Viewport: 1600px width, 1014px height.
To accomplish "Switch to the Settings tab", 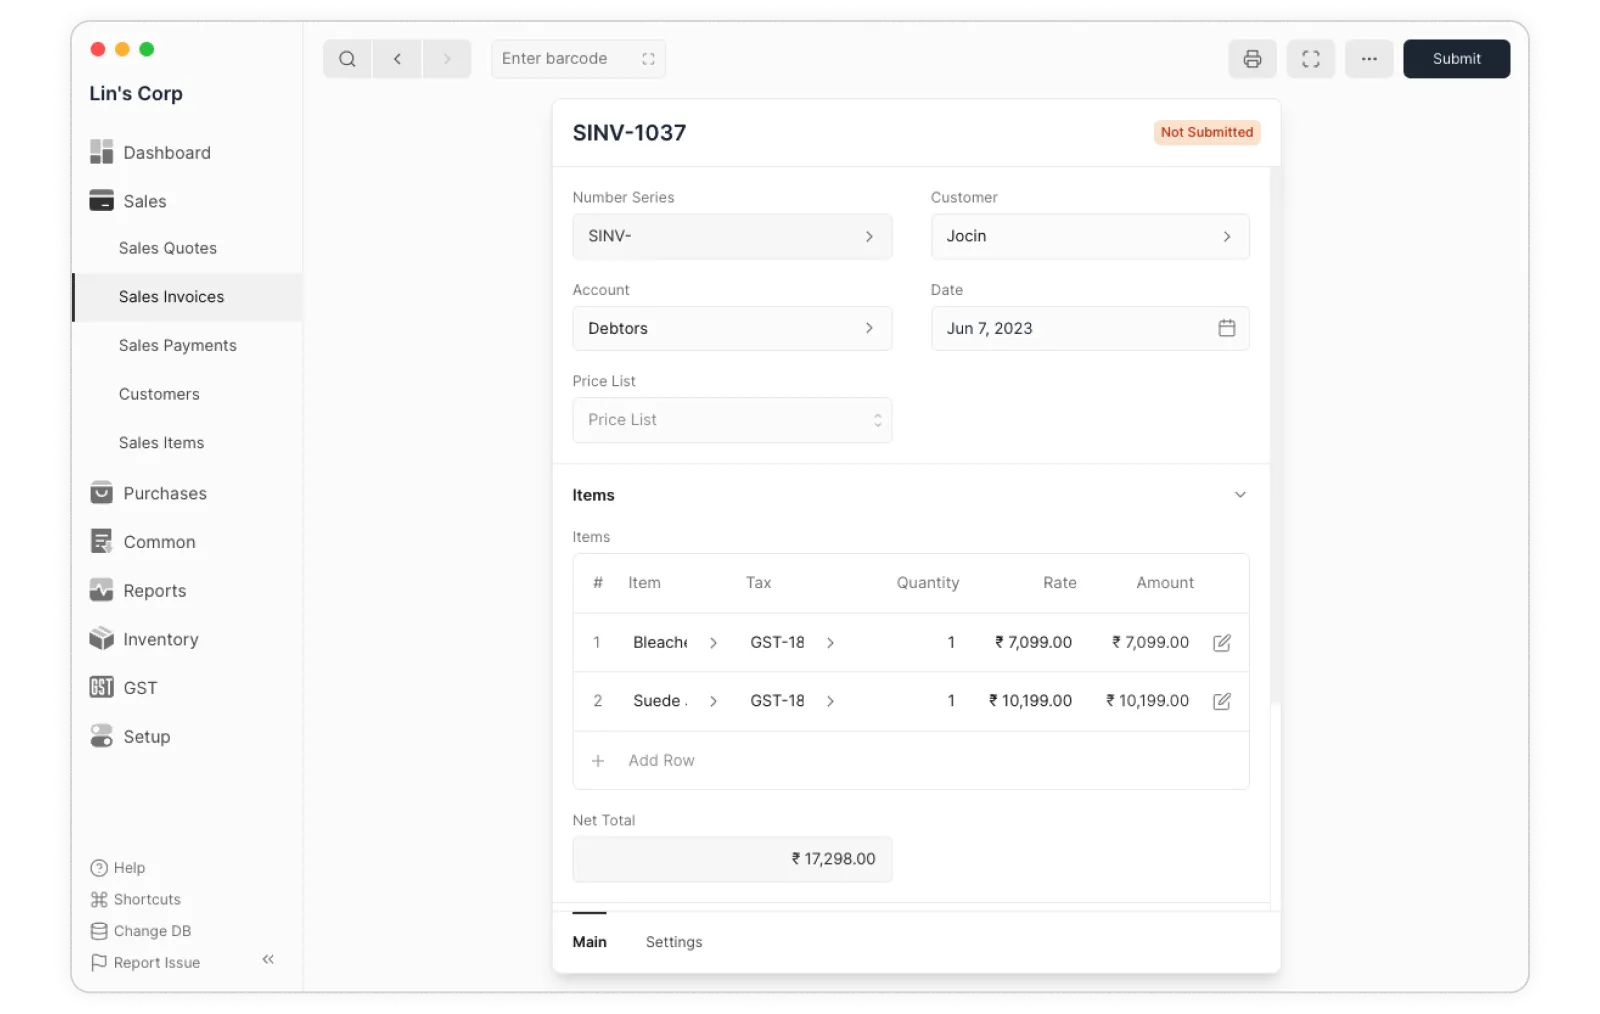I will (x=673, y=942).
